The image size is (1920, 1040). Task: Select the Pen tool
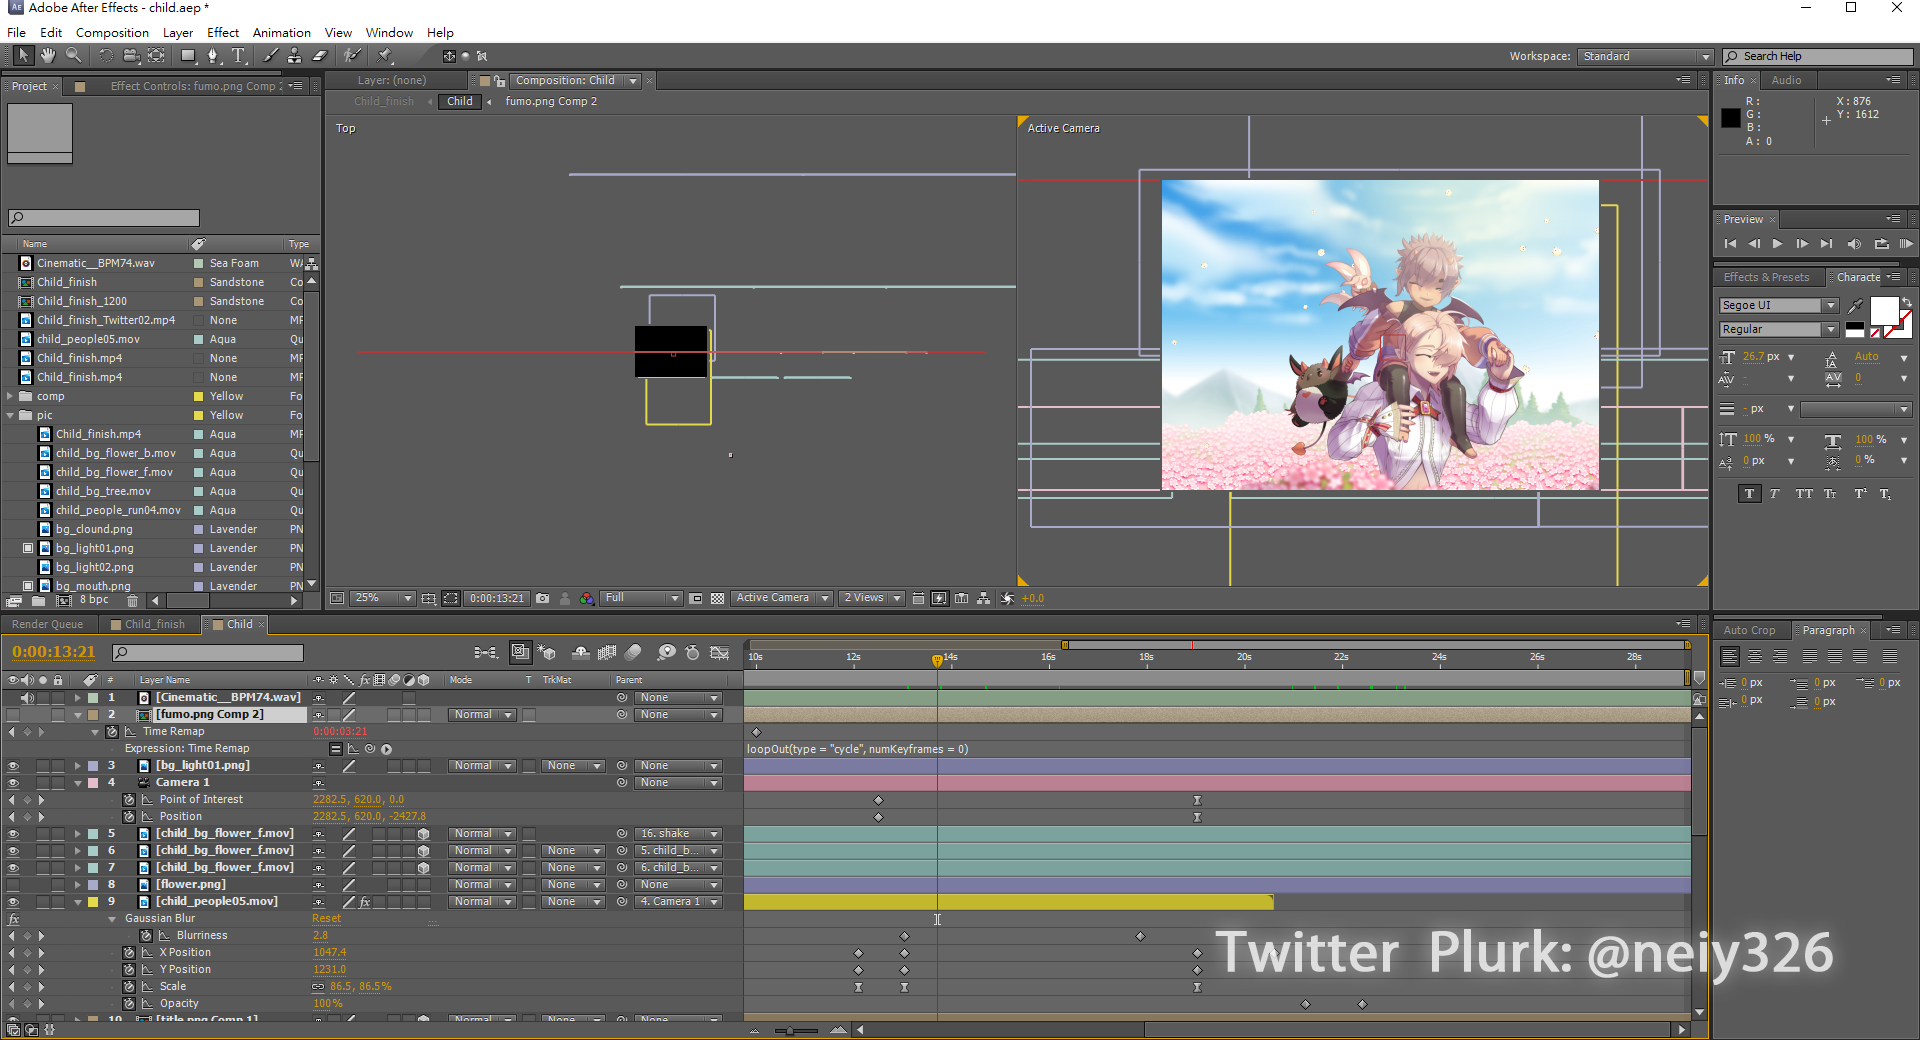pos(213,56)
